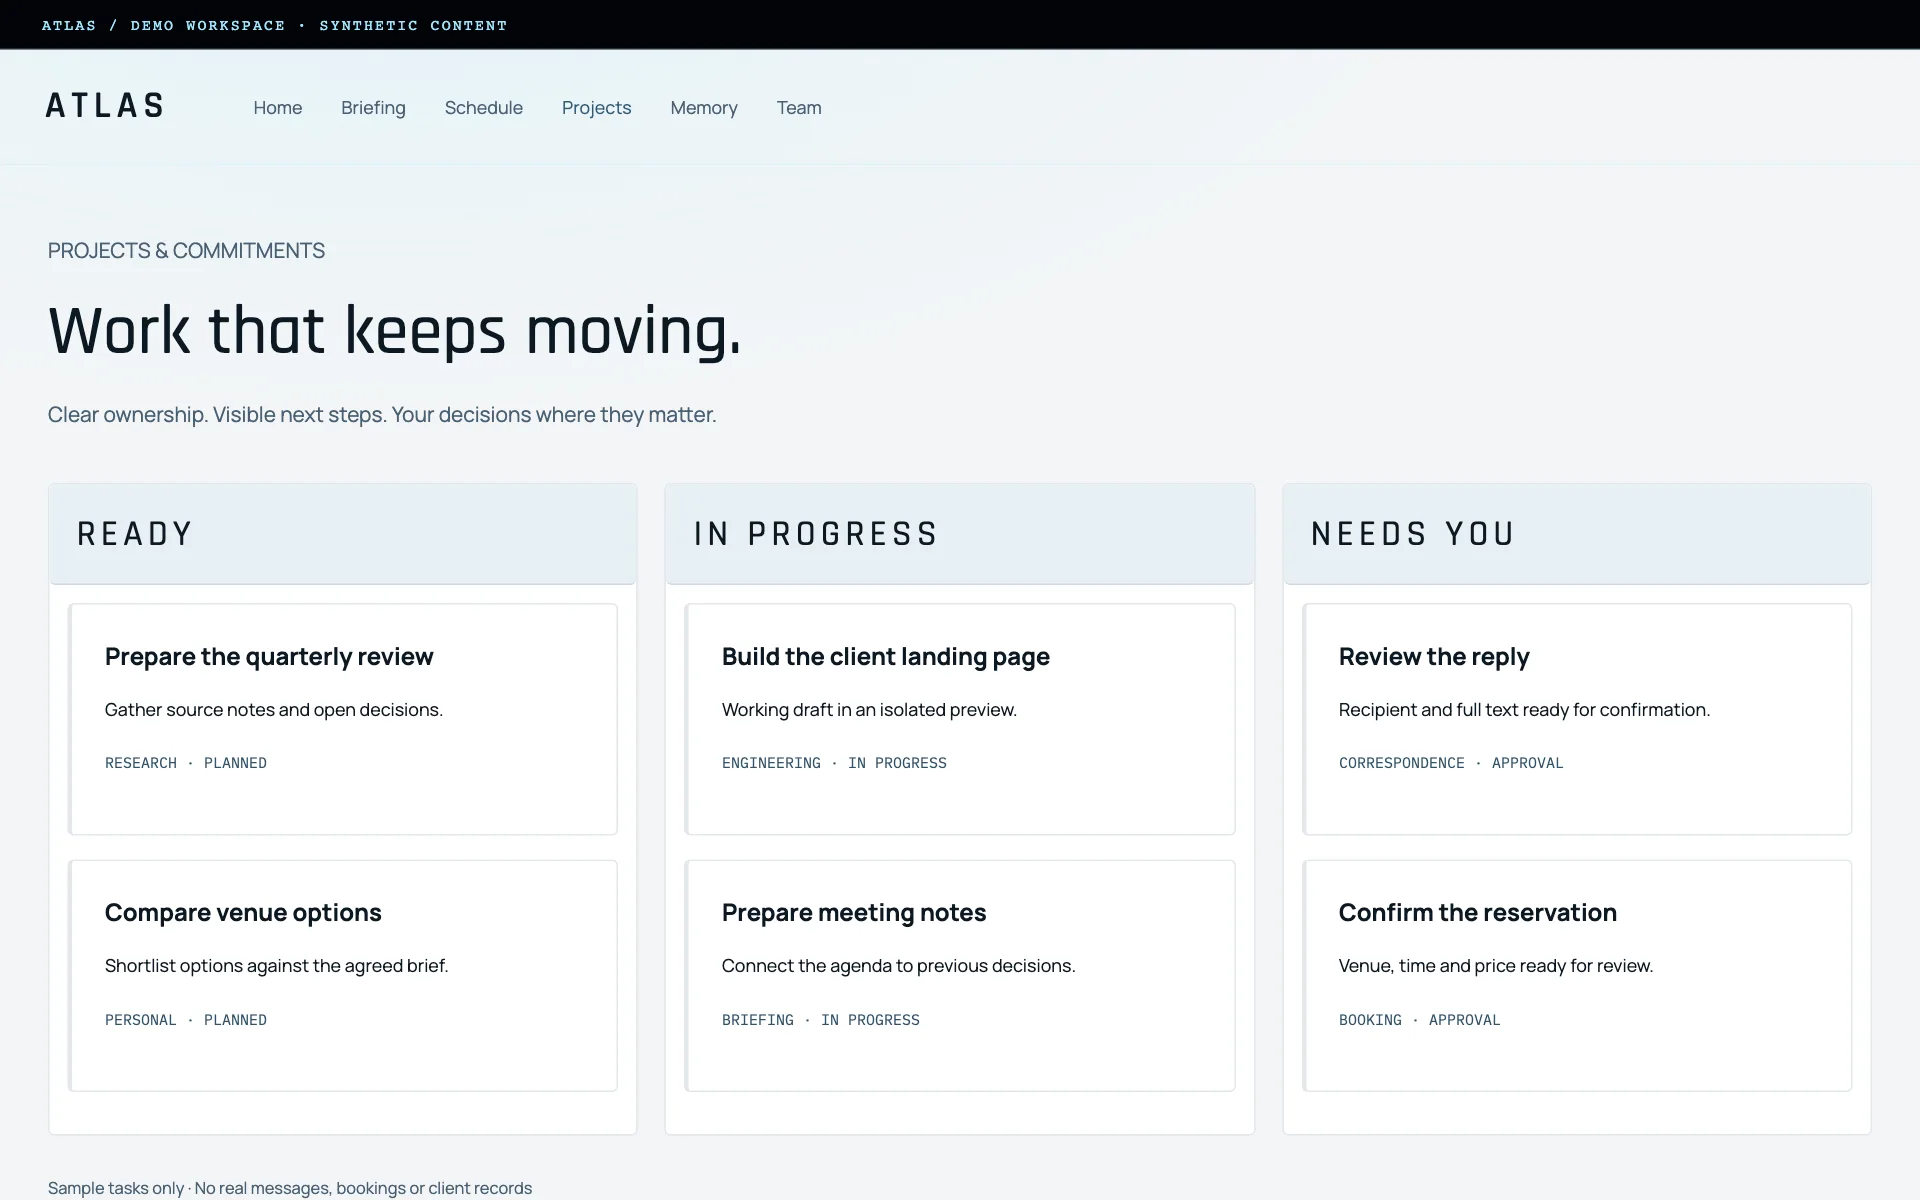The image size is (1920, 1200).
Task: Click 'Recipient and full text ready for confirmation.'
Action: 1525,710
